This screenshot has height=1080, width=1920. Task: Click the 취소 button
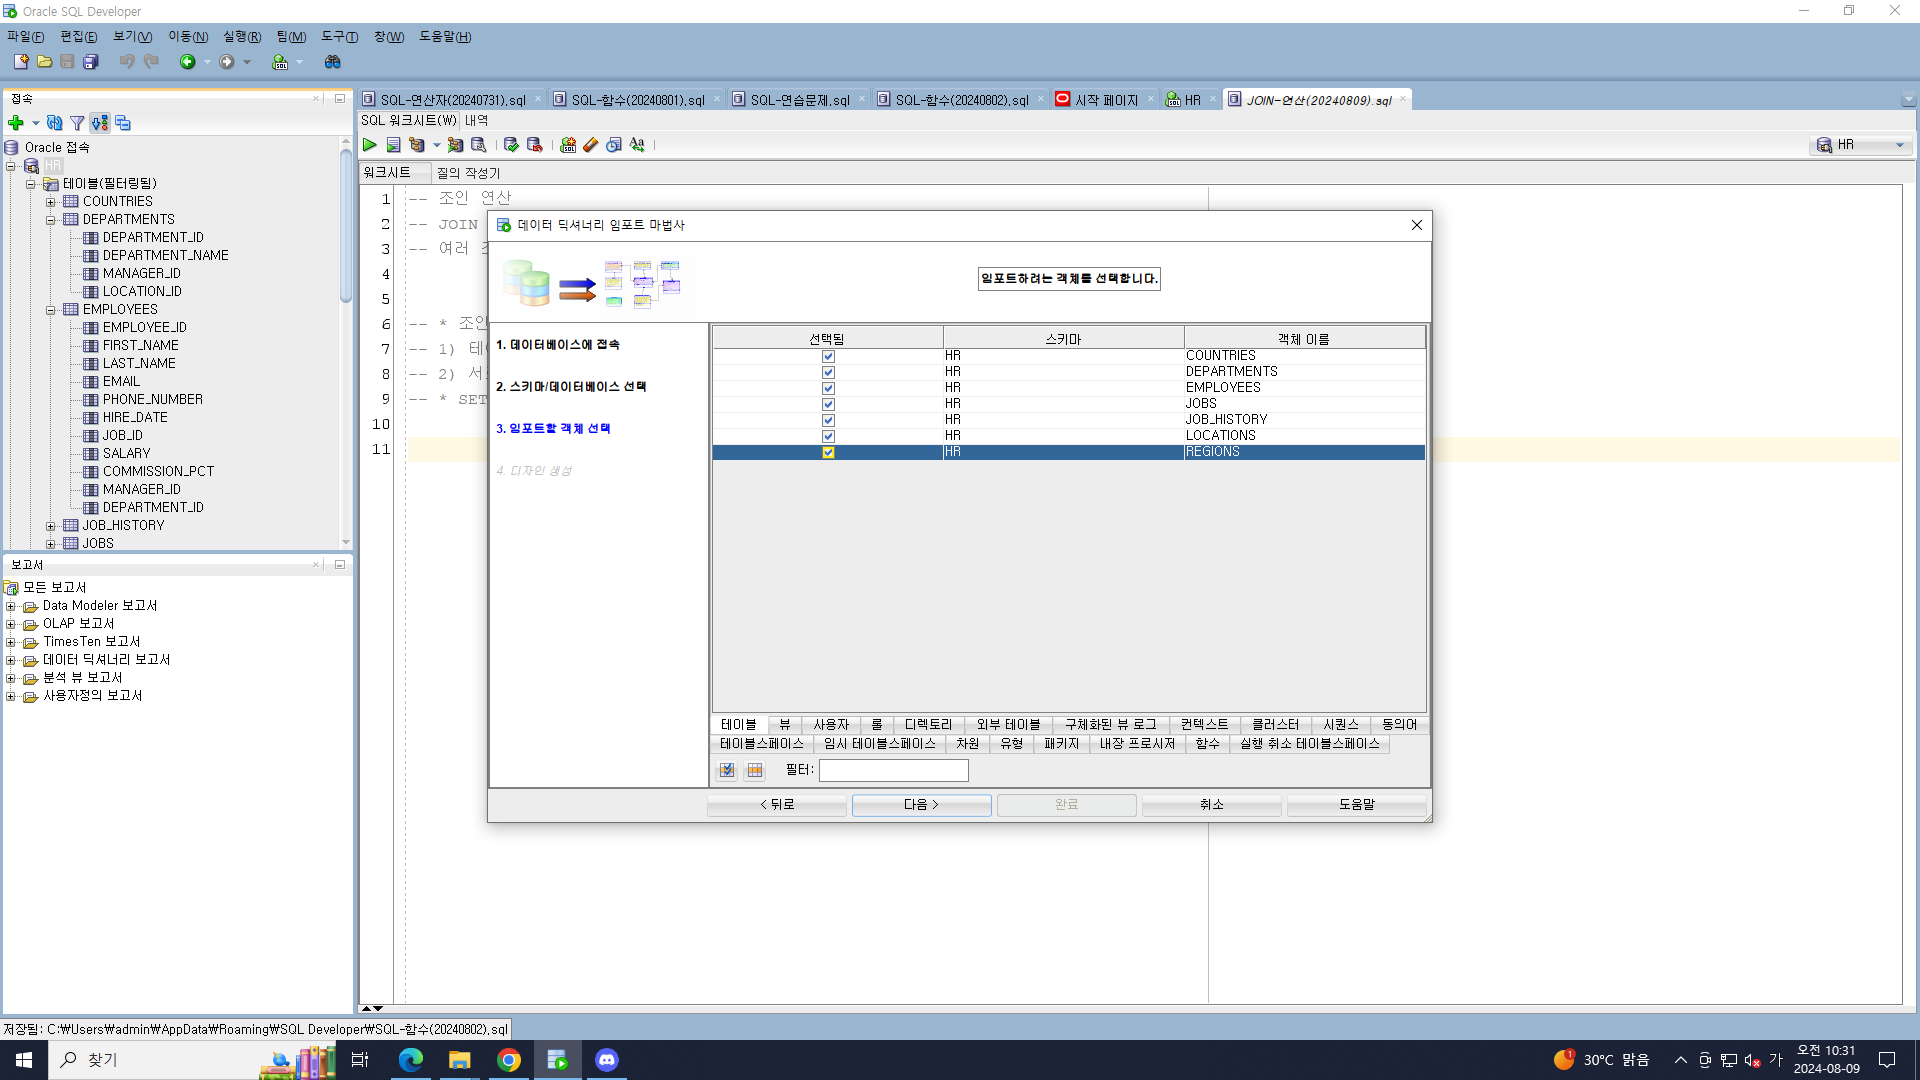(1211, 804)
